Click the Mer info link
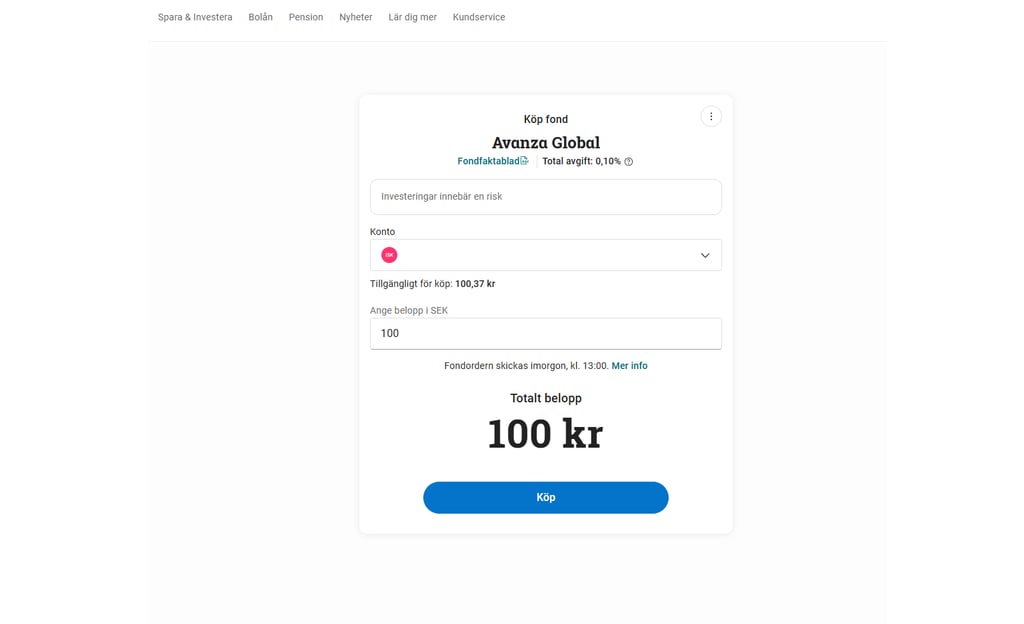This screenshot has width=1024, height=624. click(x=629, y=365)
